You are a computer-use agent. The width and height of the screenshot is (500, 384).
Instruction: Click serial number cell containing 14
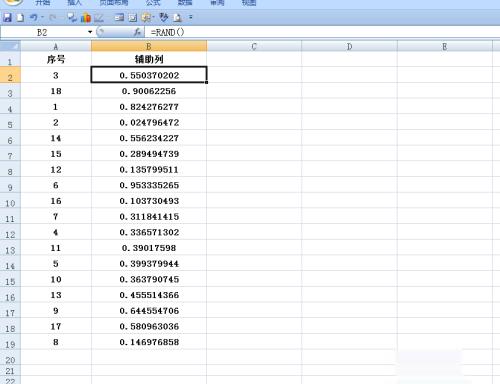click(56, 138)
